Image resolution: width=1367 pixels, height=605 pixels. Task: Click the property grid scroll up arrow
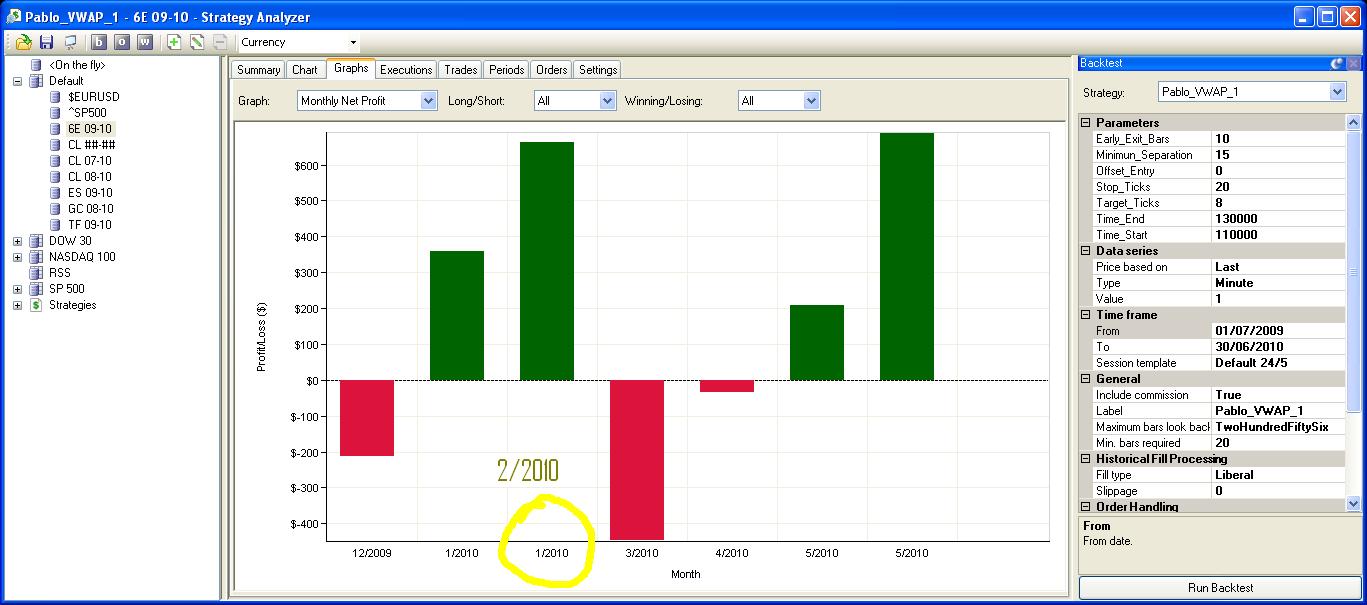(x=1354, y=123)
